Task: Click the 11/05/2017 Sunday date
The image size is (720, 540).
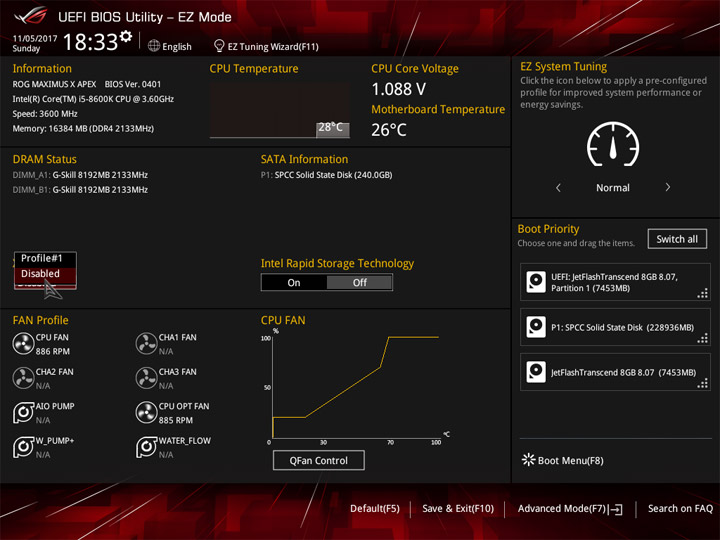Action: click(x=35, y=43)
